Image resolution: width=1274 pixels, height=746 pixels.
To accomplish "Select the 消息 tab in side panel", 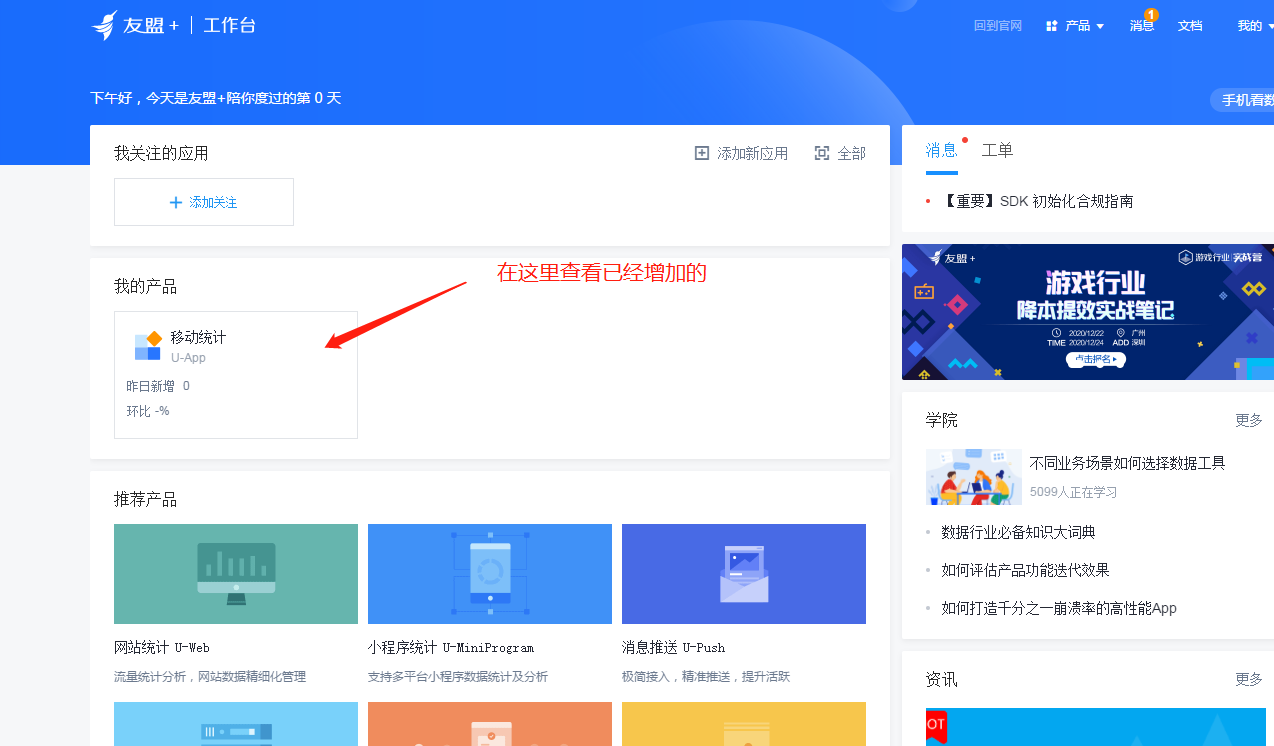I will point(941,150).
